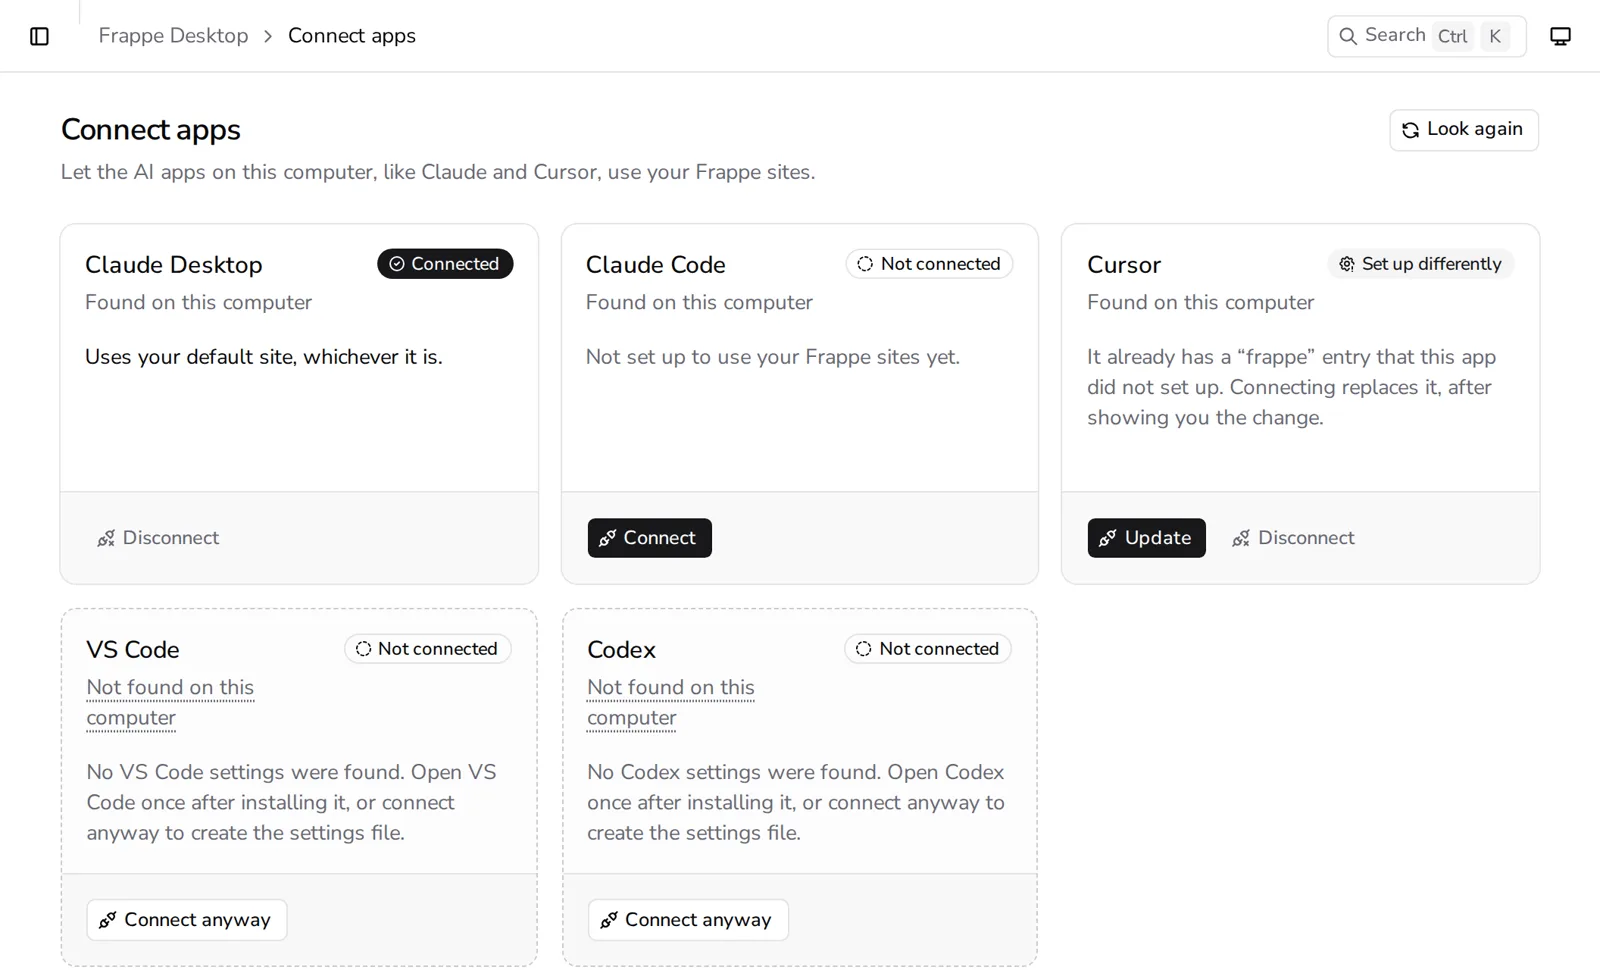Click the Connect apps breadcrumb
Screen dimensions: 1600x970
[x=352, y=36]
